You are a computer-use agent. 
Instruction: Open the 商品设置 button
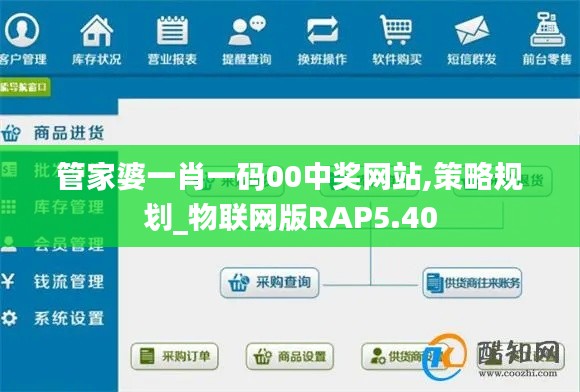tap(290, 356)
